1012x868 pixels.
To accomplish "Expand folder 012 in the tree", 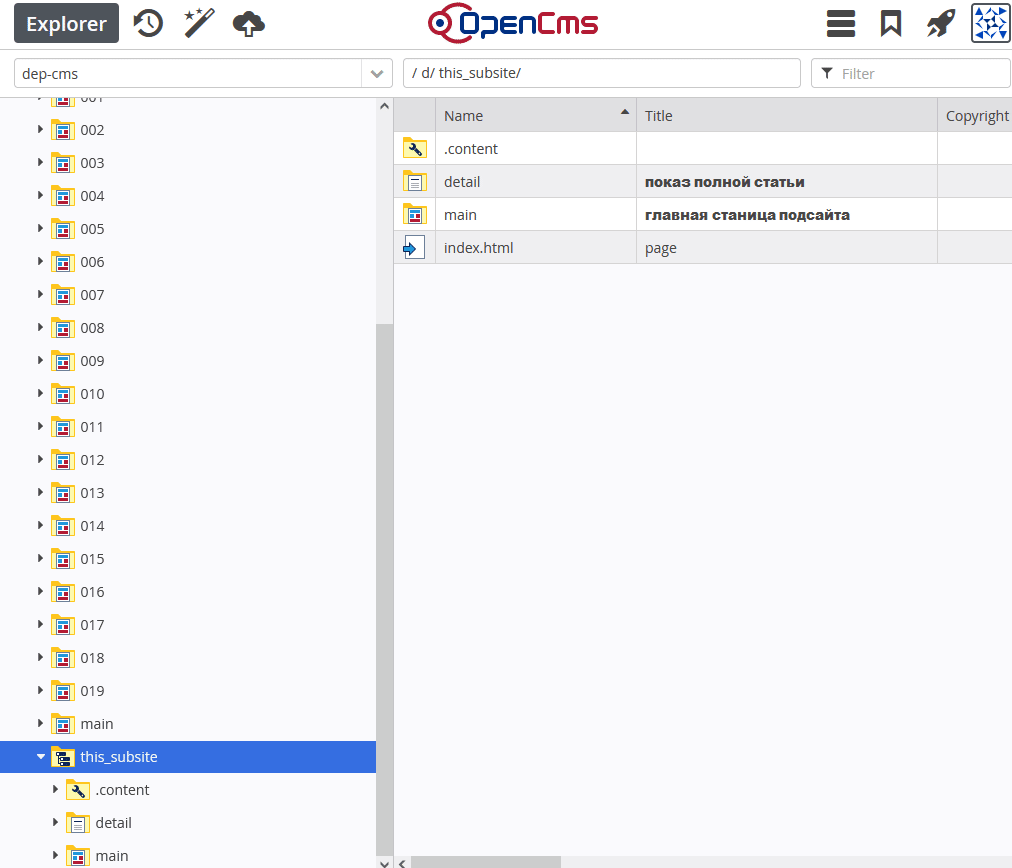I will tap(40, 459).
